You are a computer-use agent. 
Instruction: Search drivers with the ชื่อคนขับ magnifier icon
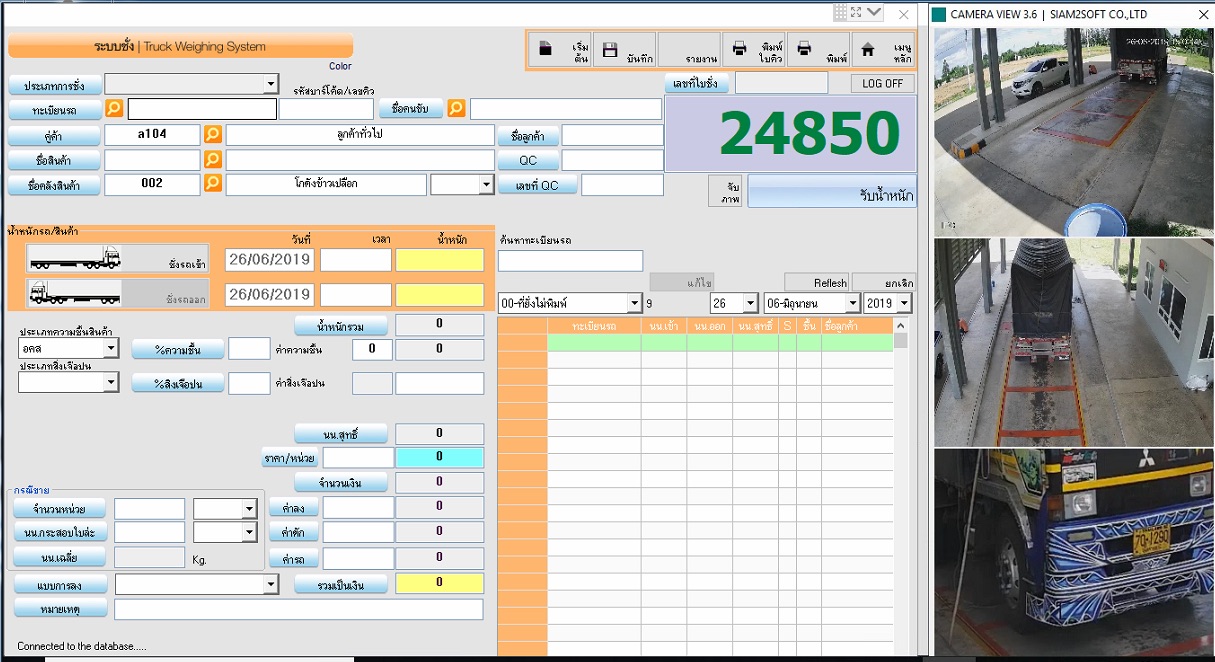(x=456, y=108)
